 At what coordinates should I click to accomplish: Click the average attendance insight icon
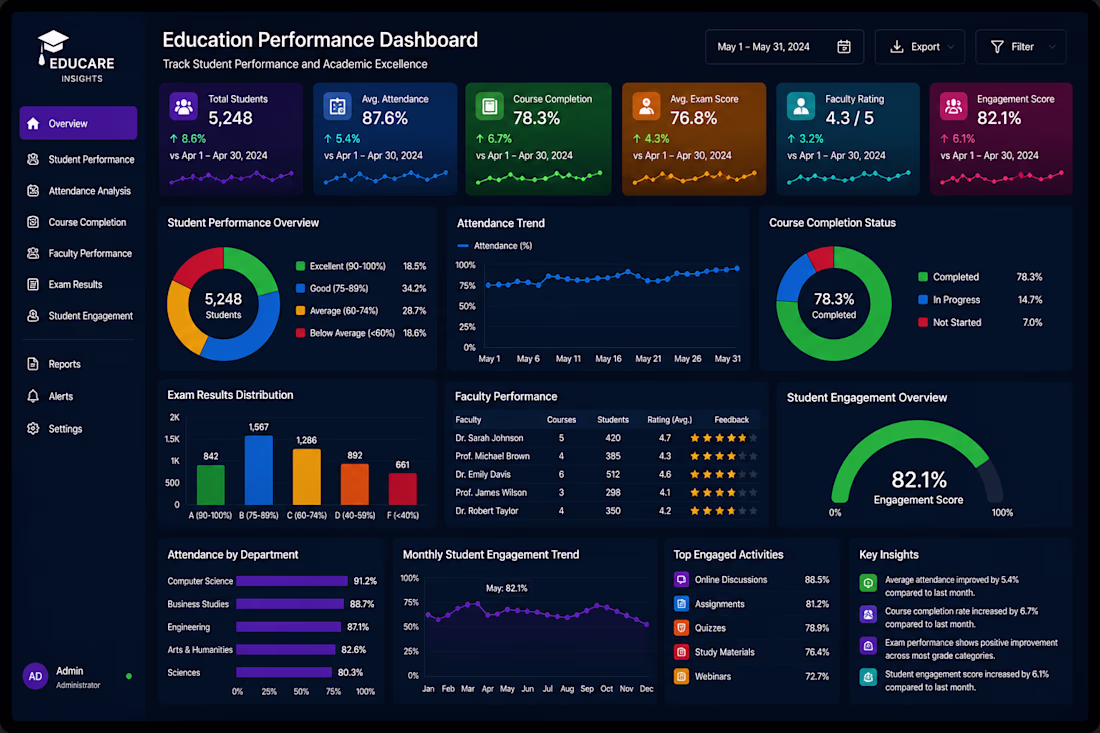tap(868, 583)
